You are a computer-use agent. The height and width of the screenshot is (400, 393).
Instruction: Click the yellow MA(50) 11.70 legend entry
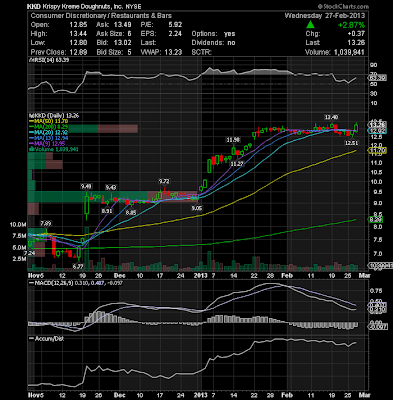tap(49, 122)
